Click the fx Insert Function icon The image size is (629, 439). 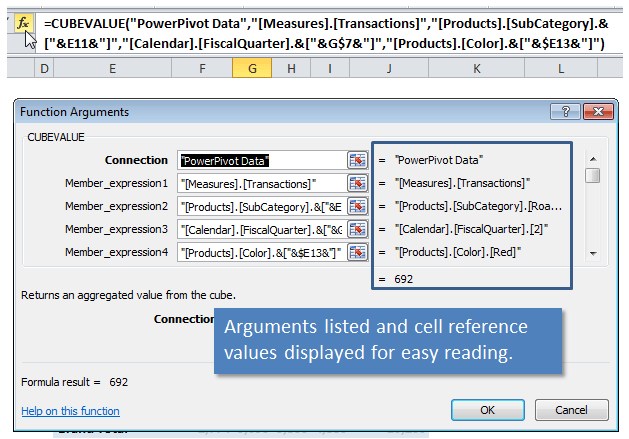23,23
